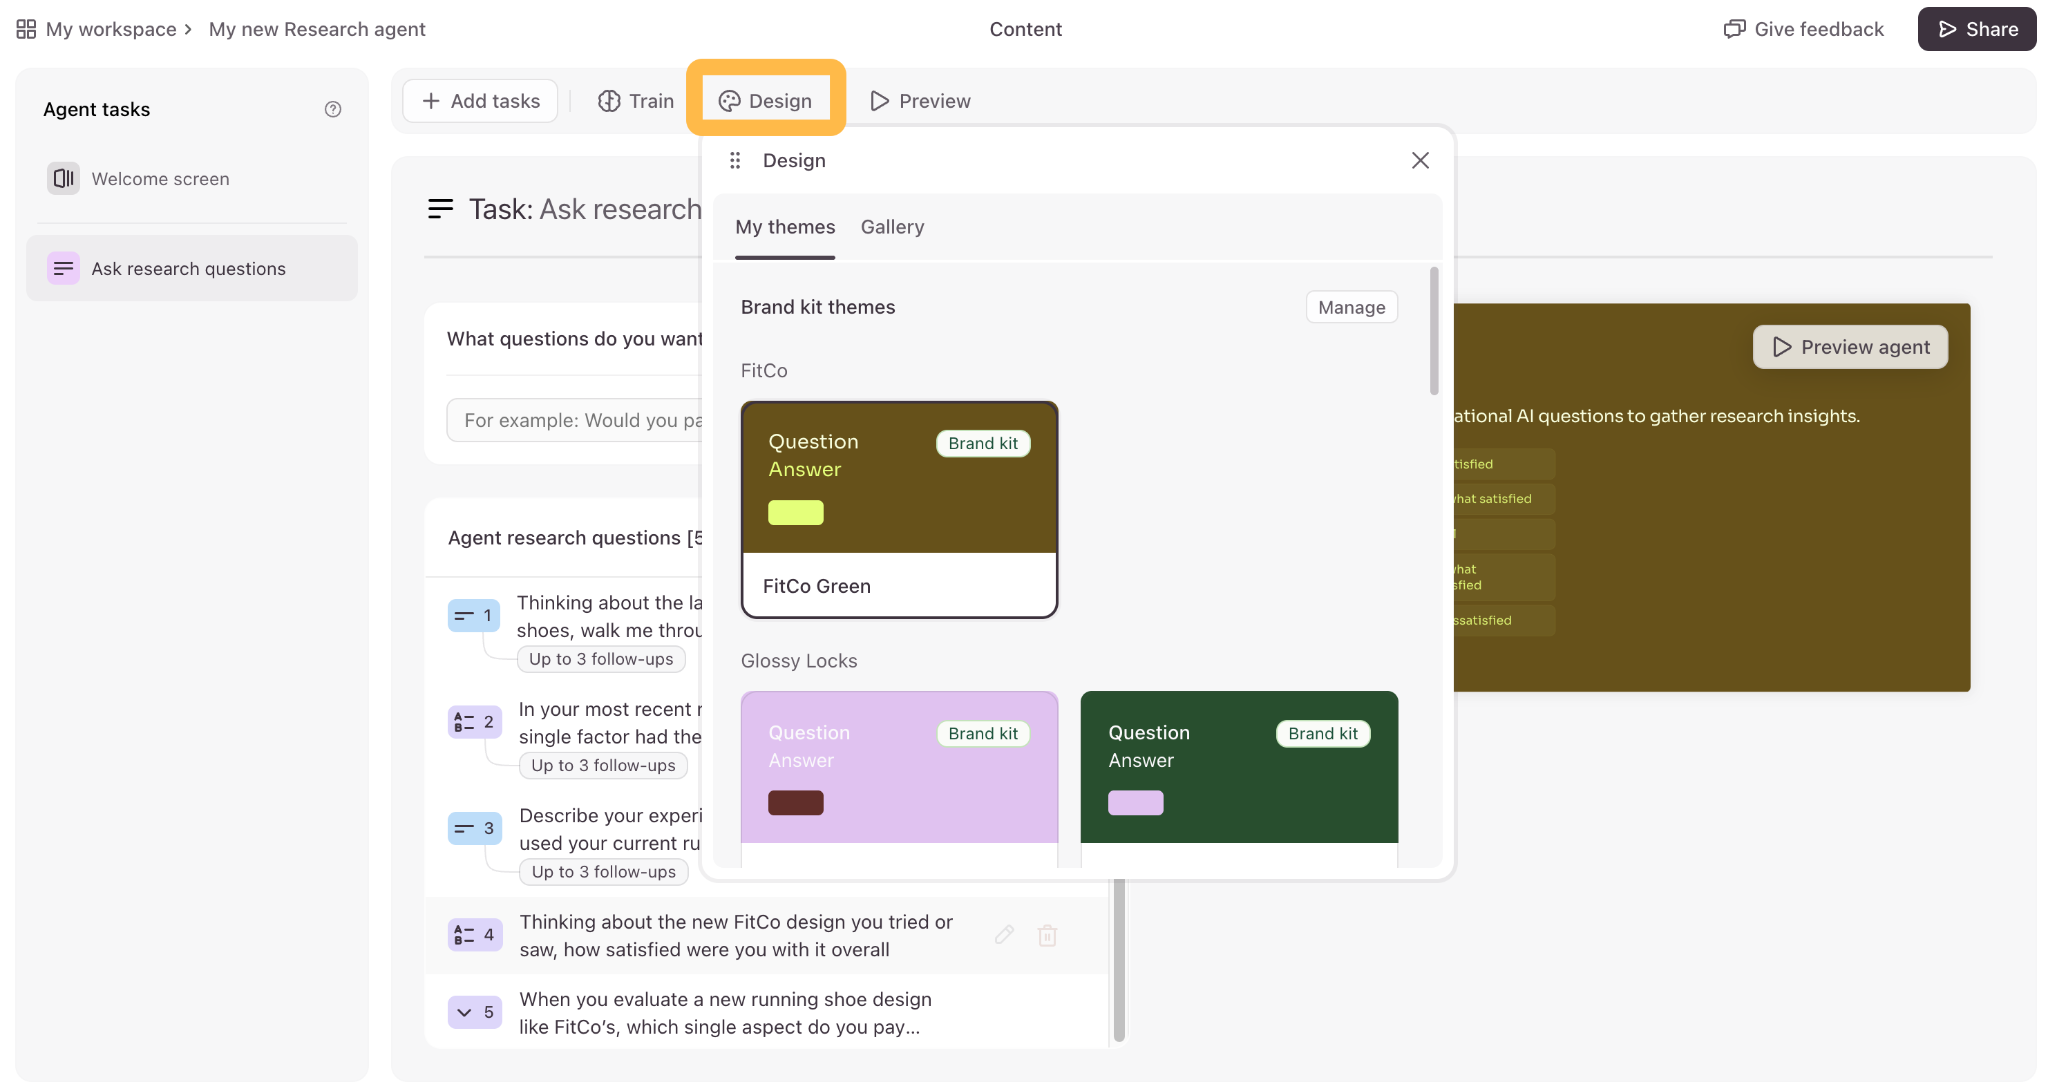The width and height of the screenshot is (2048, 1088).
Task: Open the Preview toolbar item
Action: (x=920, y=101)
